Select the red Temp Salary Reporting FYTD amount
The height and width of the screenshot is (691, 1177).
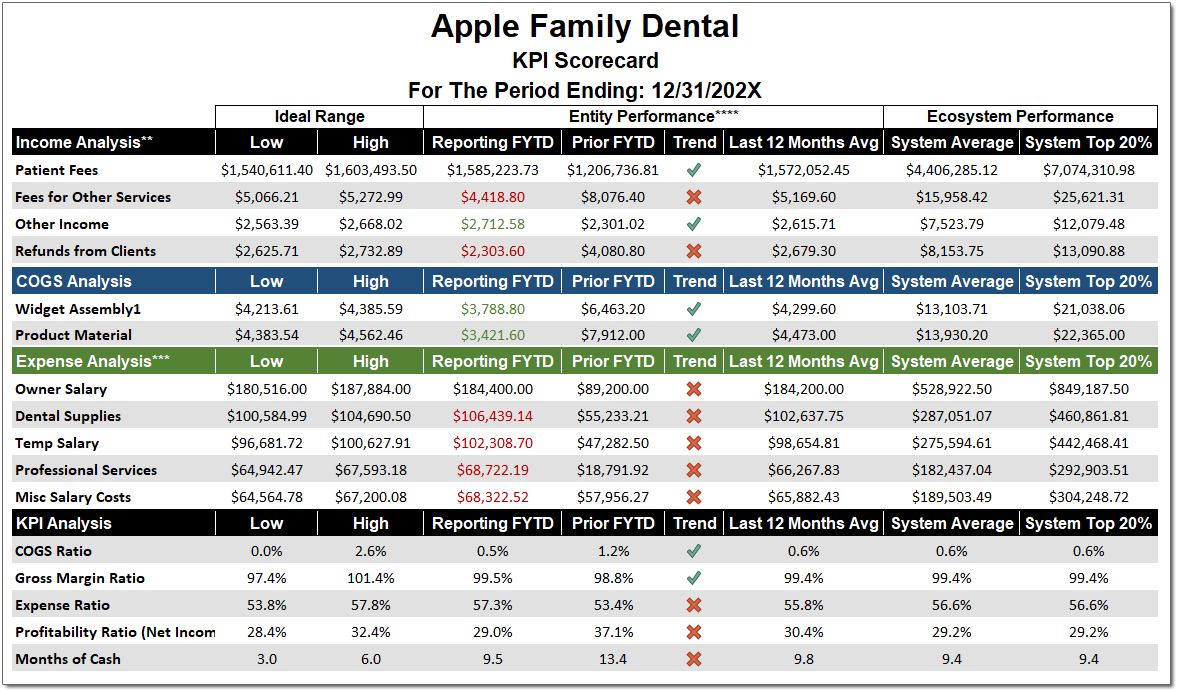tap(492, 443)
